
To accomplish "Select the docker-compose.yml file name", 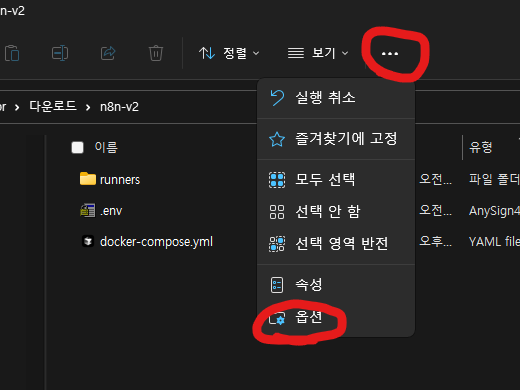I will point(156,242).
